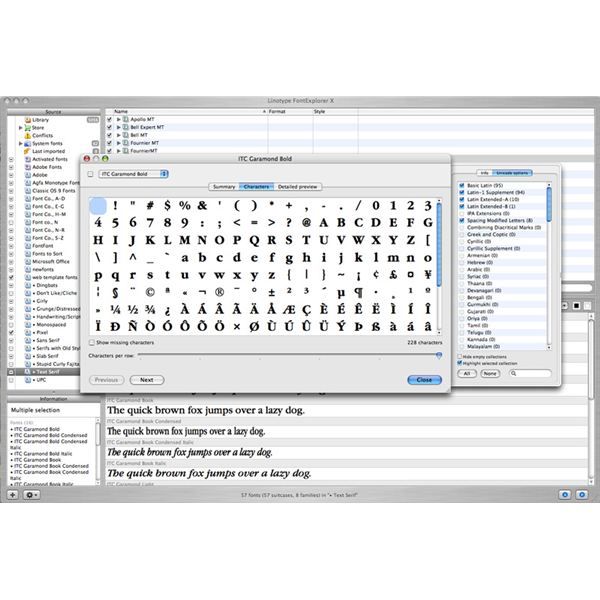This screenshot has height=600, width=600.
Task: Click the Sans Serif set icon
Action: pos(28,340)
